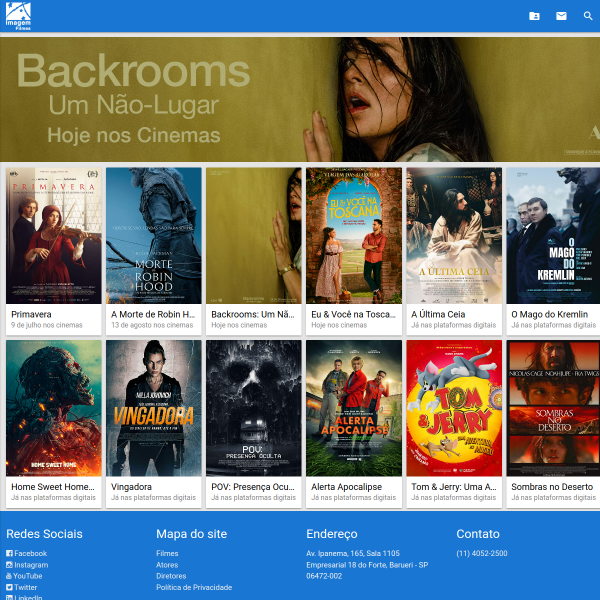
Task: Click the Backrooms: Um Nã... title
Action: click(253, 315)
